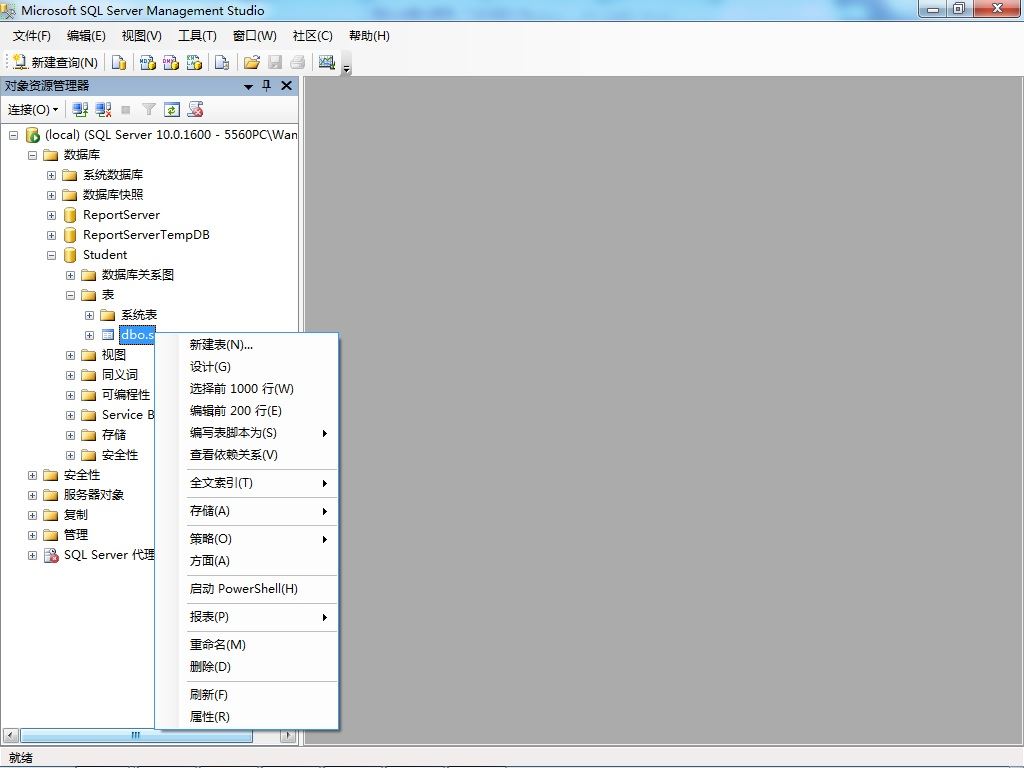Click the 新建查询(N) toolbar button
Image resolution: width=1024 pixels, height=768 pixels.
pyautogui.click(x=55, y=62)
